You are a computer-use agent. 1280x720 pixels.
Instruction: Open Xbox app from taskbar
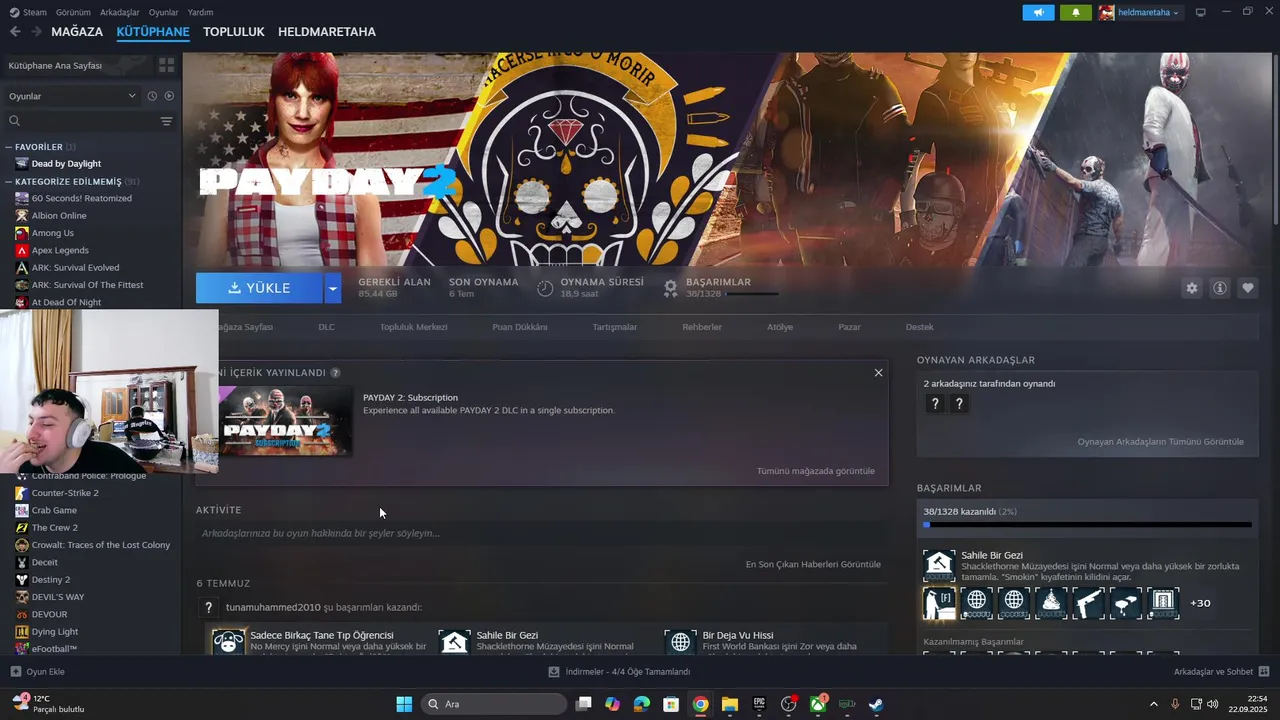817,704
